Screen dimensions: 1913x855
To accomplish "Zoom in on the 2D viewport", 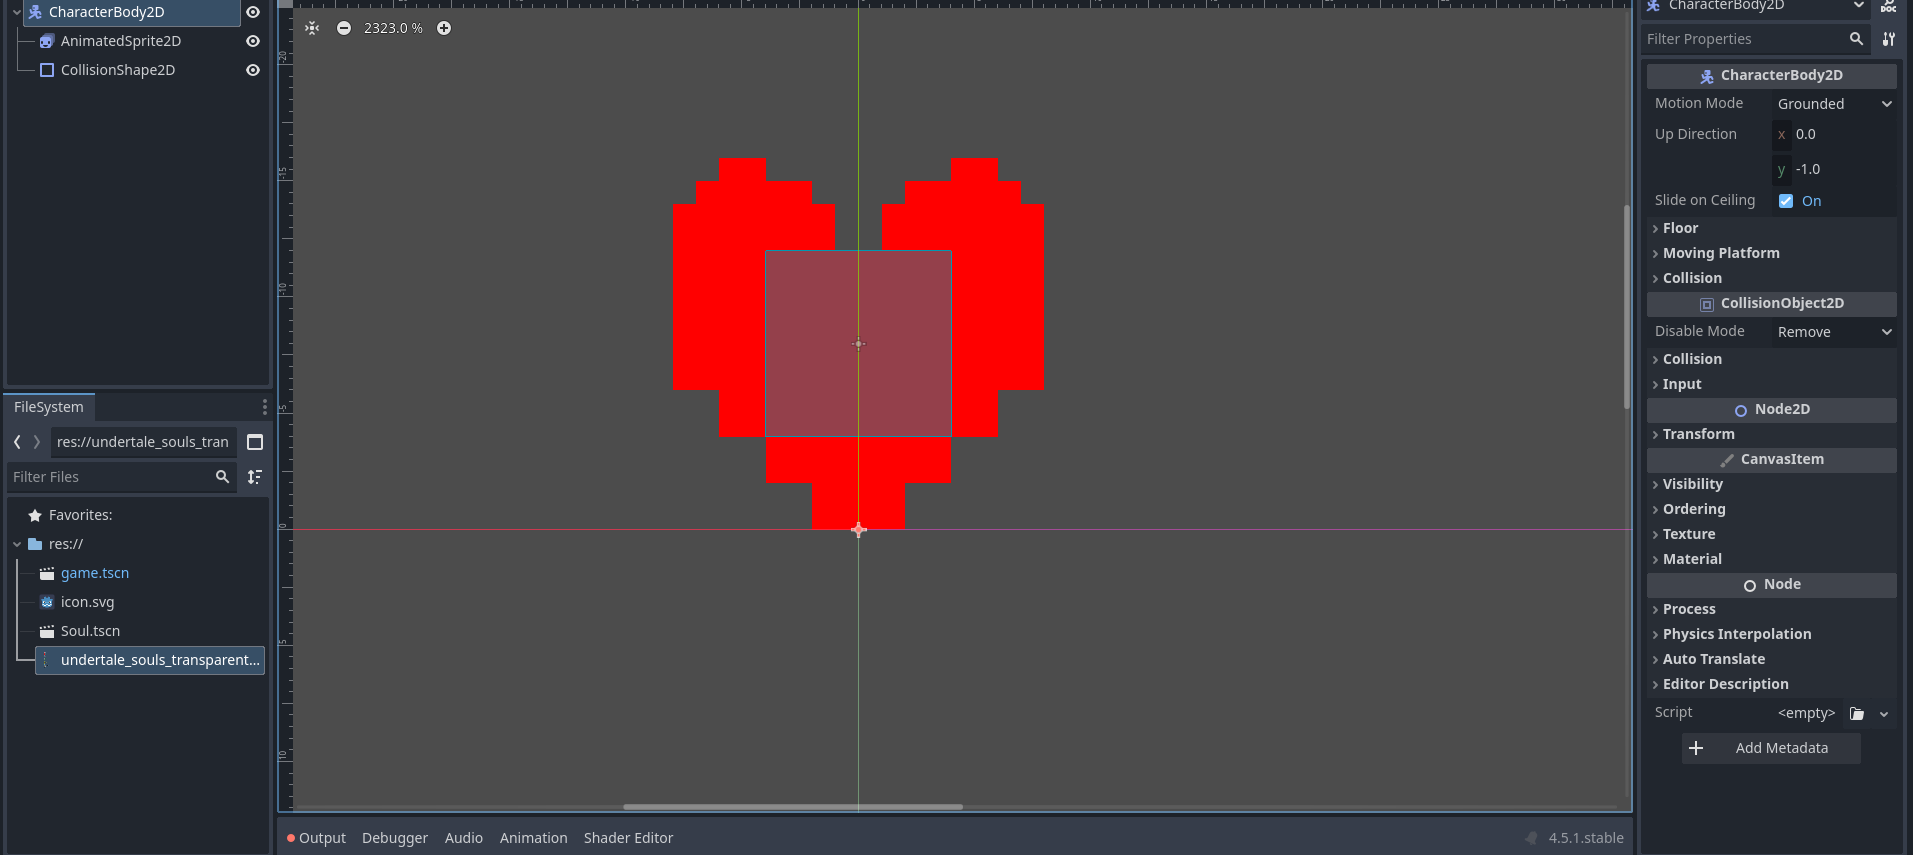I will [x=444, y=28].
